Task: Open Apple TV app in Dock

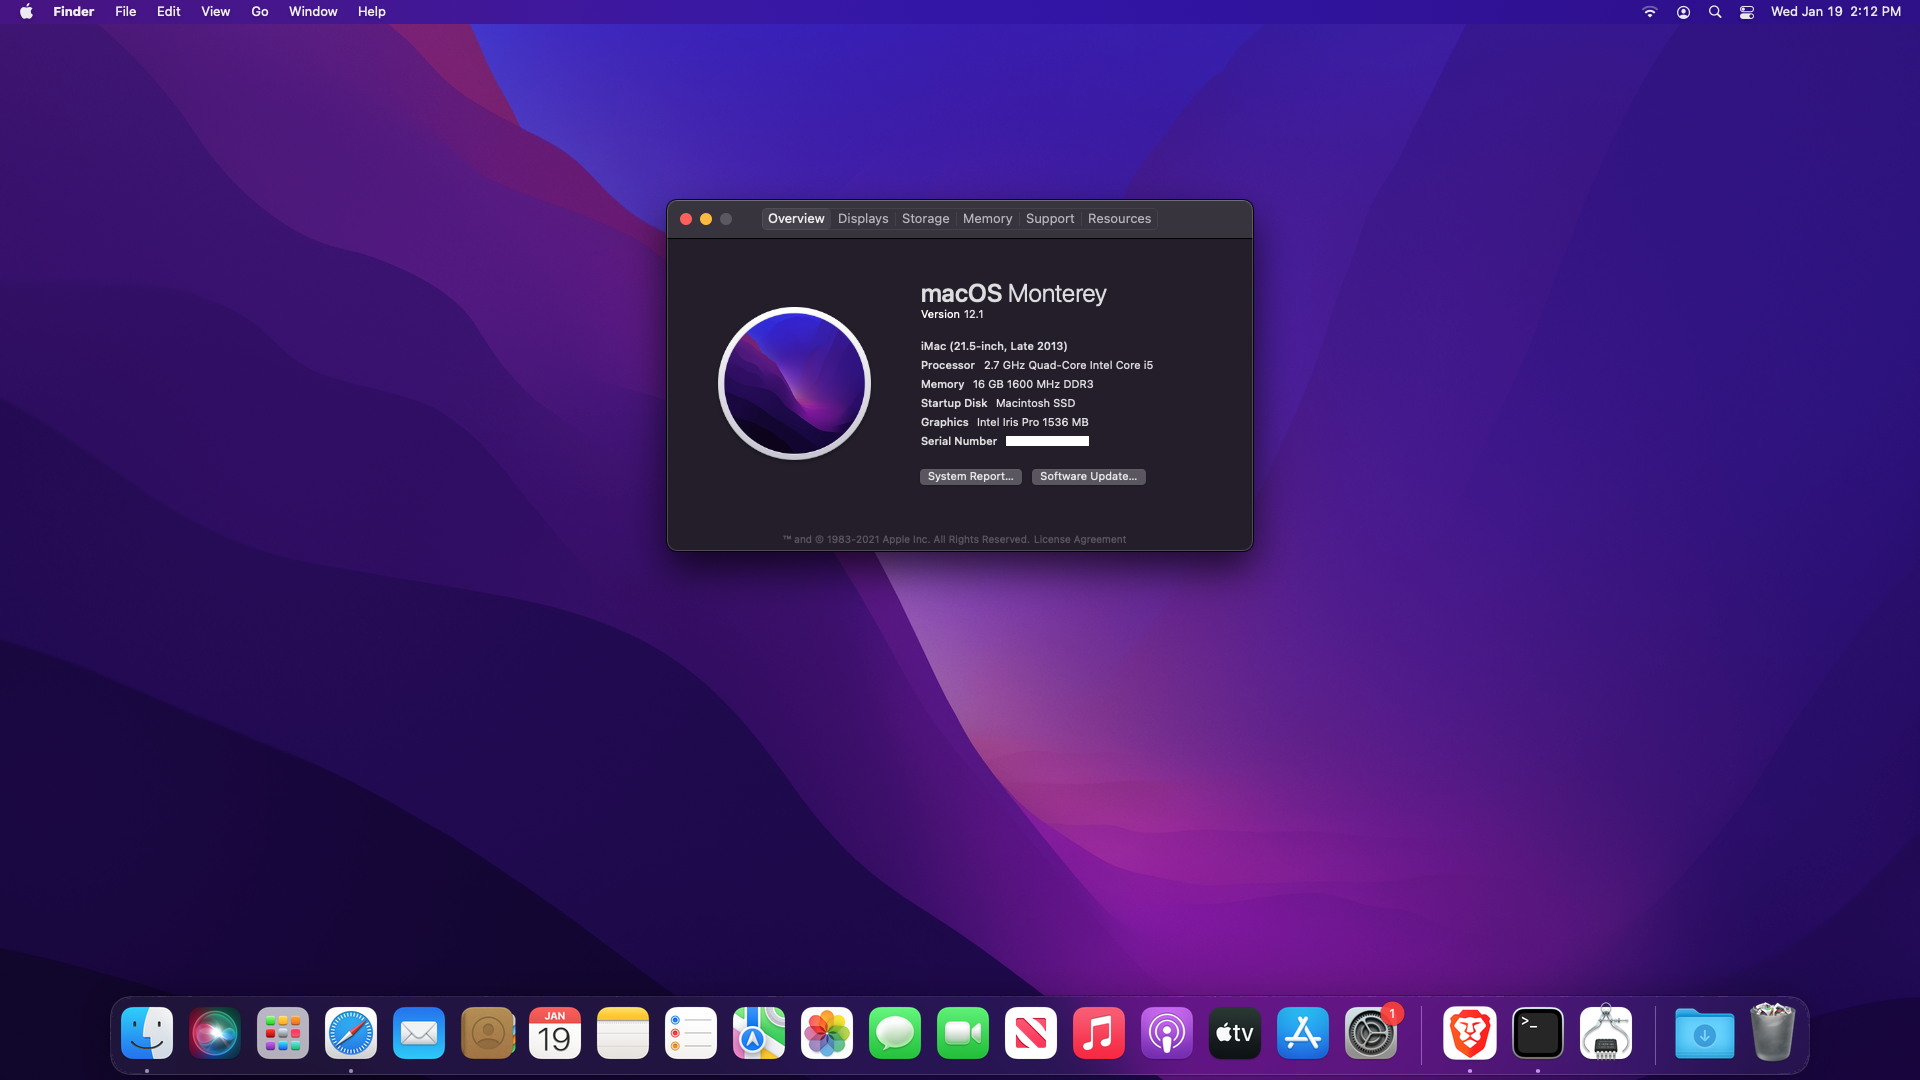Action: coord(1235,1033)
